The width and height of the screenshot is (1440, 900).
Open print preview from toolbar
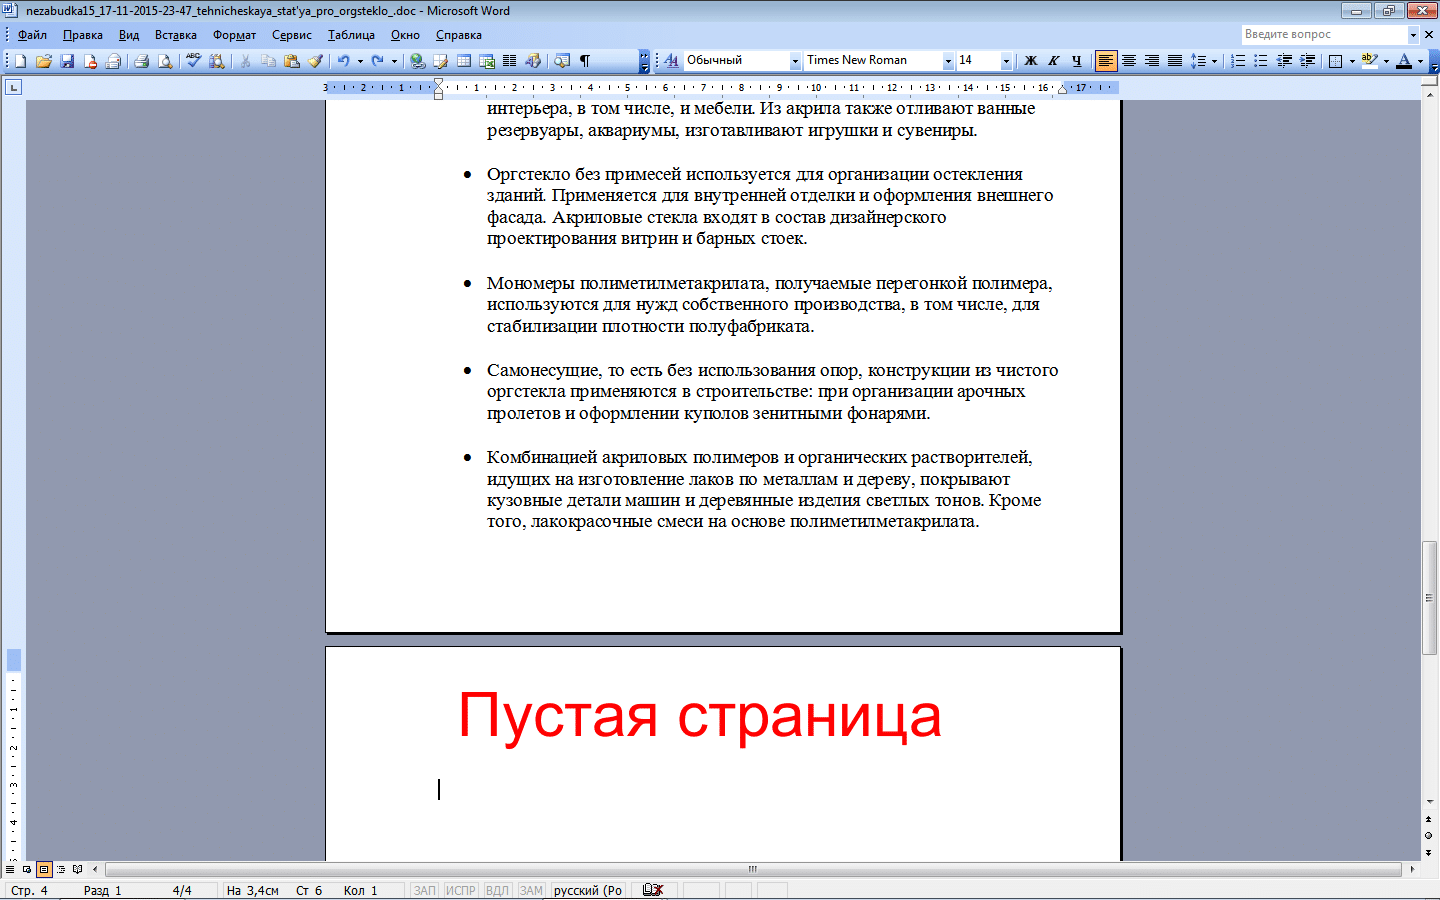[x=164, y=61]
